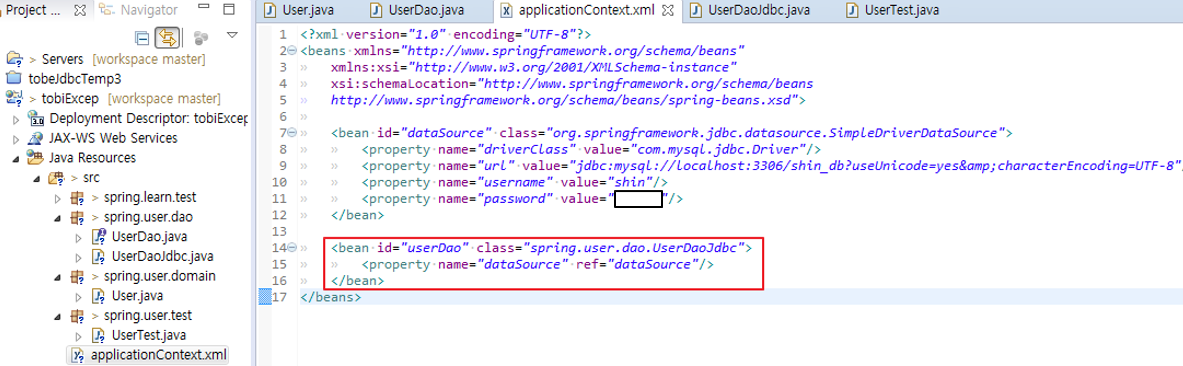Click the marker on line 17 ruler
1183x366 pixels.
coord(265,297)
